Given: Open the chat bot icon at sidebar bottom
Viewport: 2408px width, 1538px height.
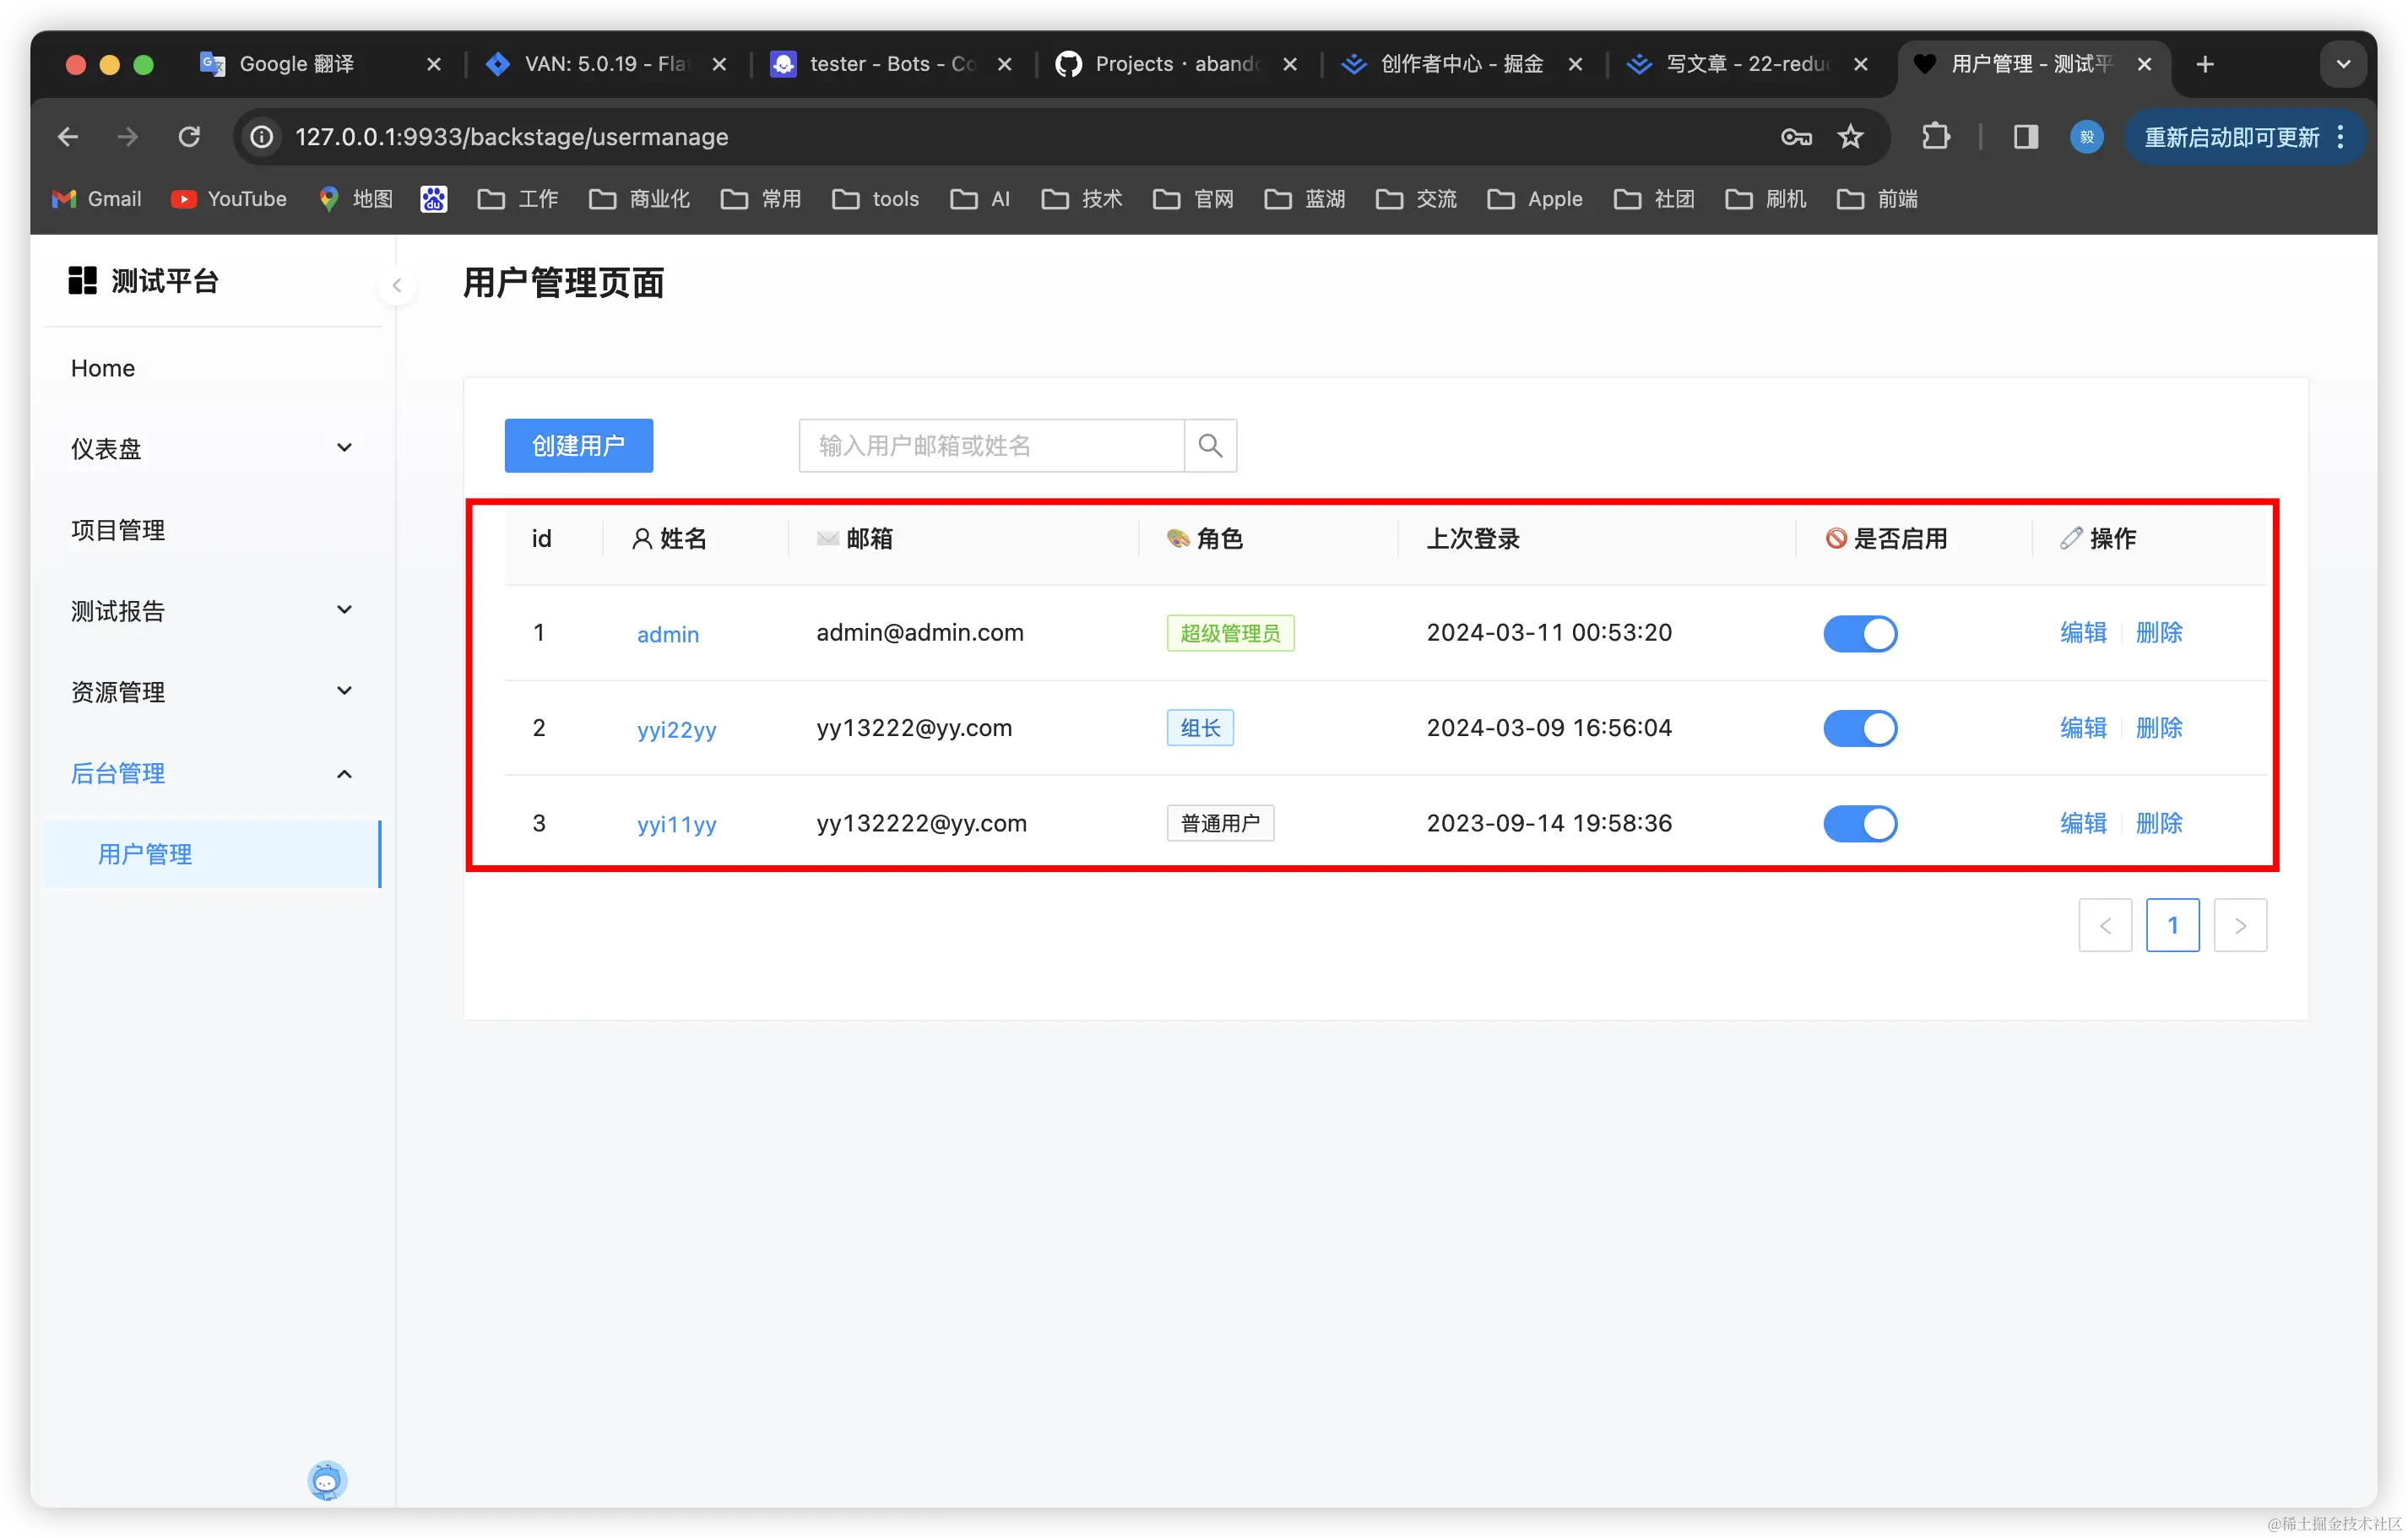Looking at the screenshot, I should point(327,1481).
